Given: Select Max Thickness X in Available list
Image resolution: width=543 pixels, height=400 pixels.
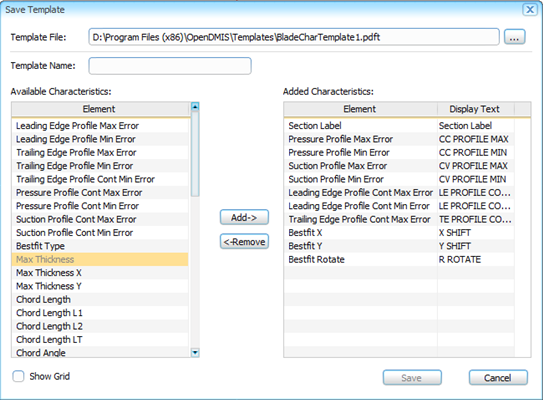Looking at the screenshot, I should coord(100,273).
